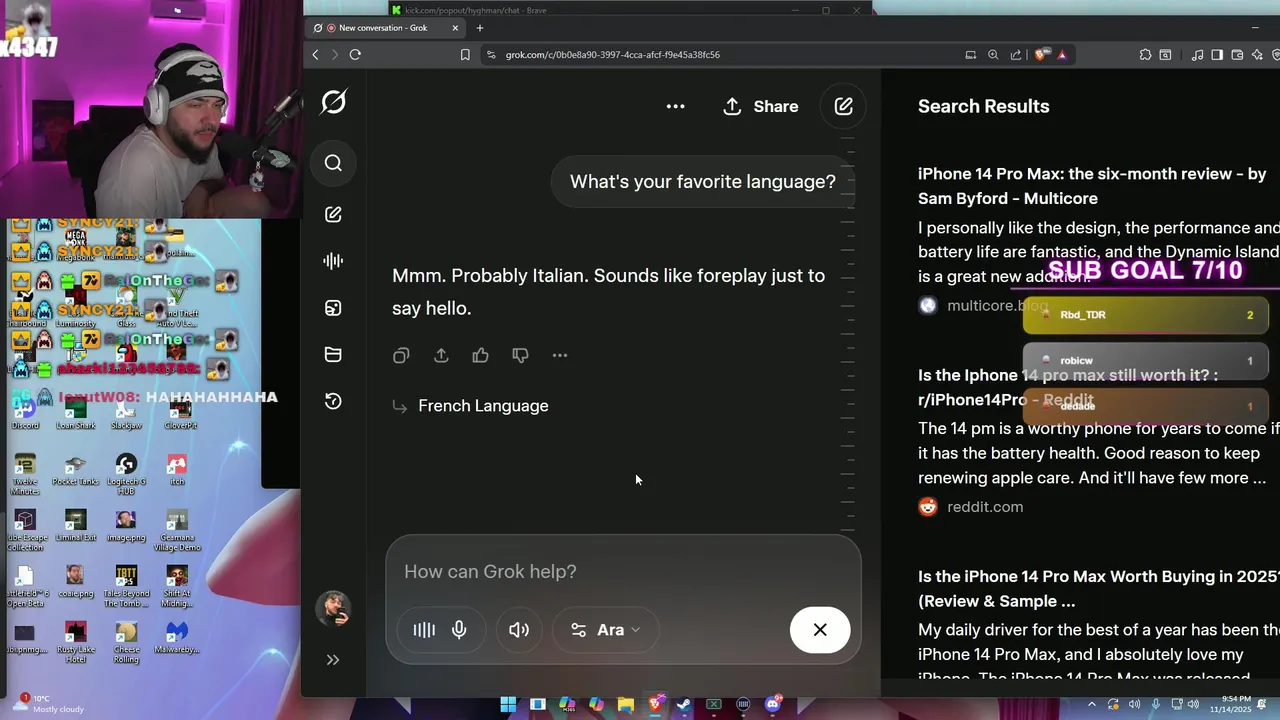The image size is (1280, 720).
Task: Click the Share button
Action: 761,106
